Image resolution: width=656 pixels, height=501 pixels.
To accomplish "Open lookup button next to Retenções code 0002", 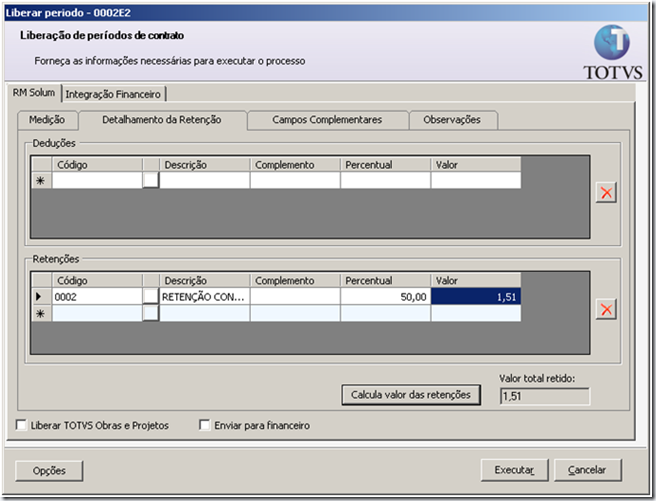I will [151, 297].
